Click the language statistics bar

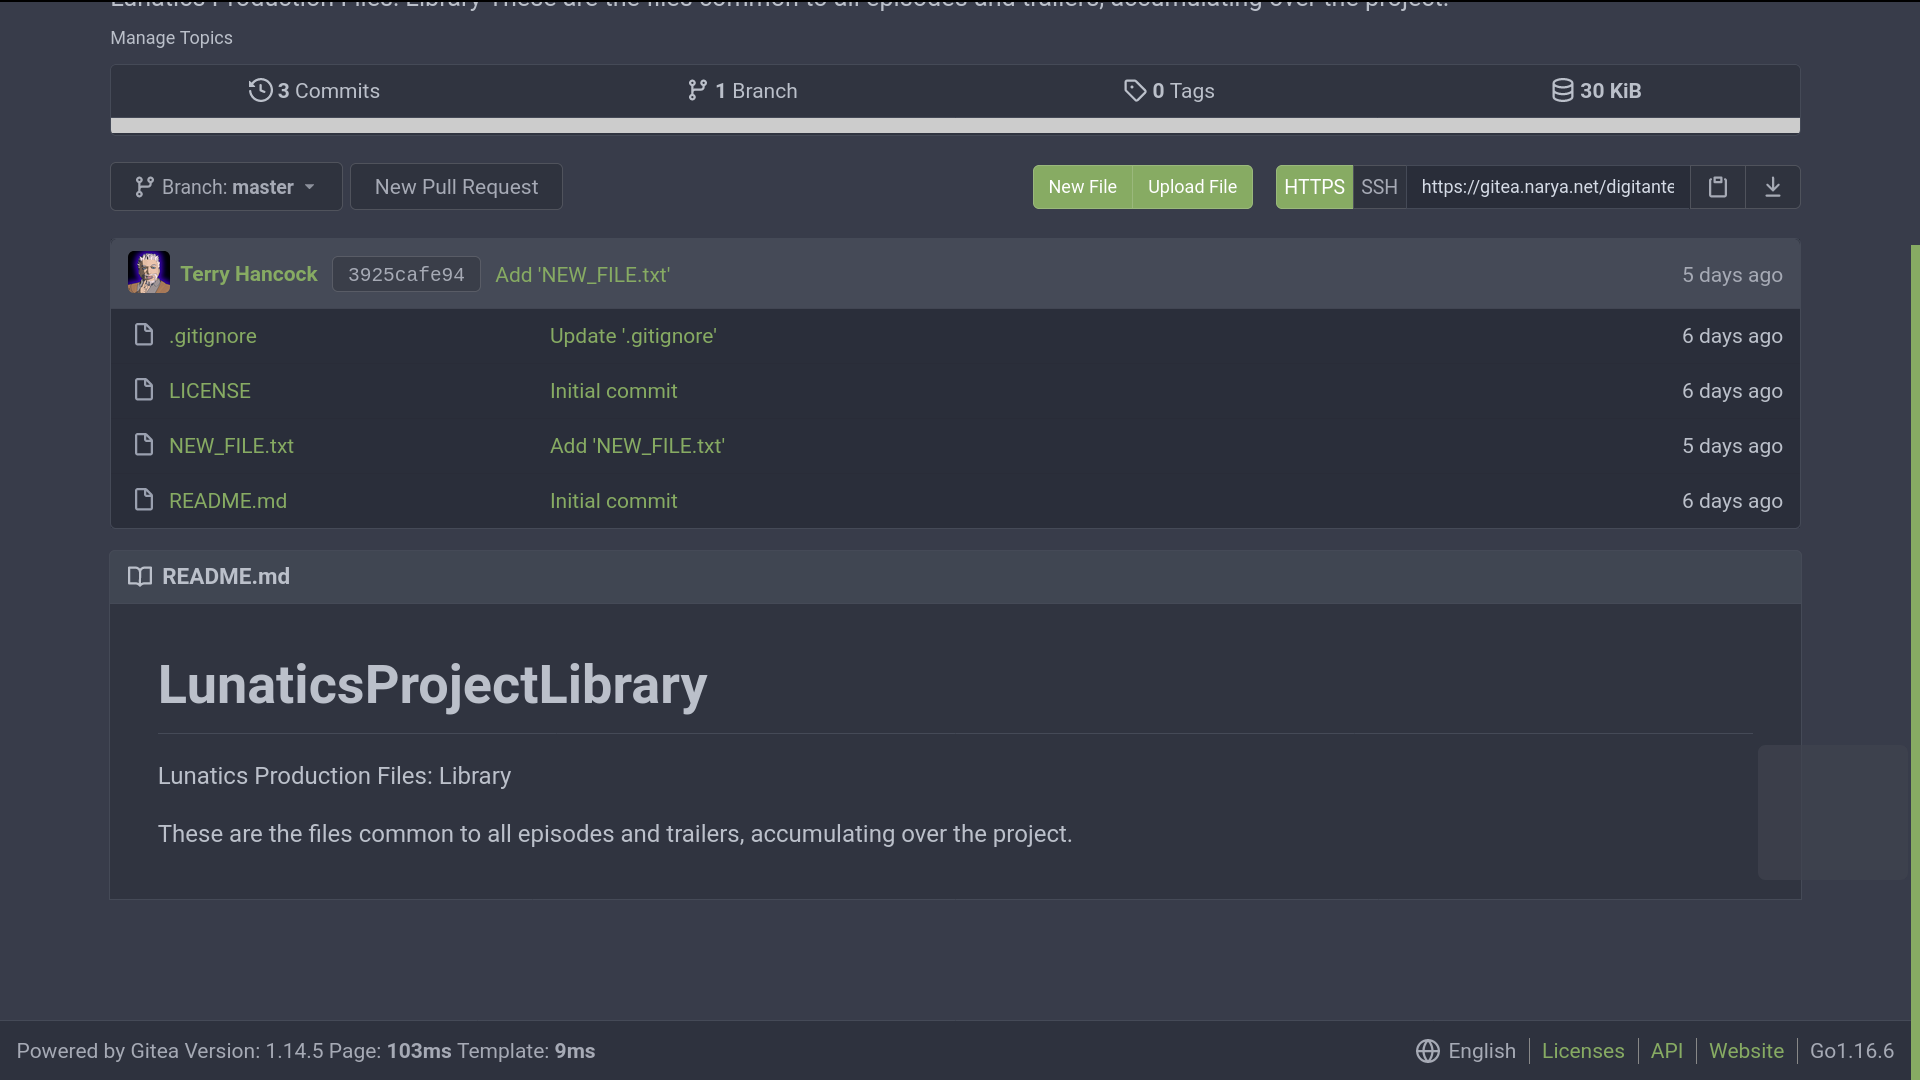click(955, 125)
